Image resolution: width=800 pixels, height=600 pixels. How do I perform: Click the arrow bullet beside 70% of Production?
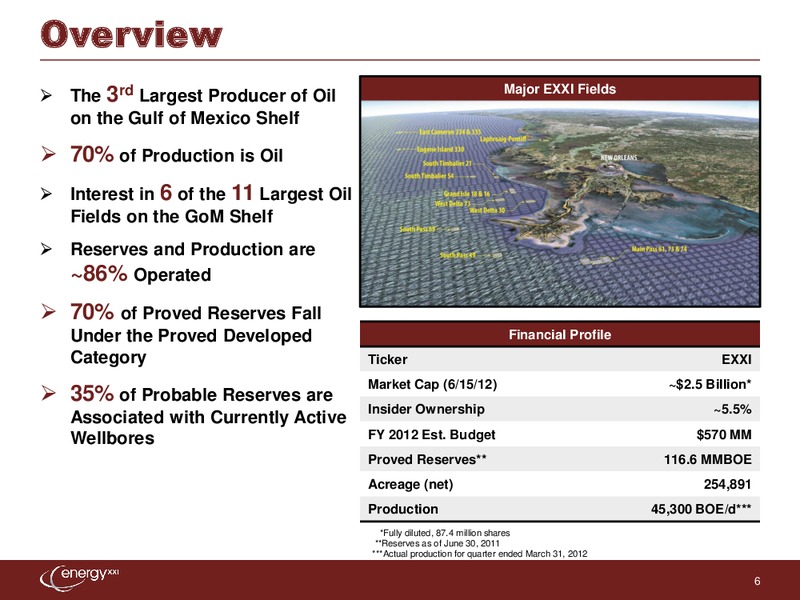click(x=48, y=154)
